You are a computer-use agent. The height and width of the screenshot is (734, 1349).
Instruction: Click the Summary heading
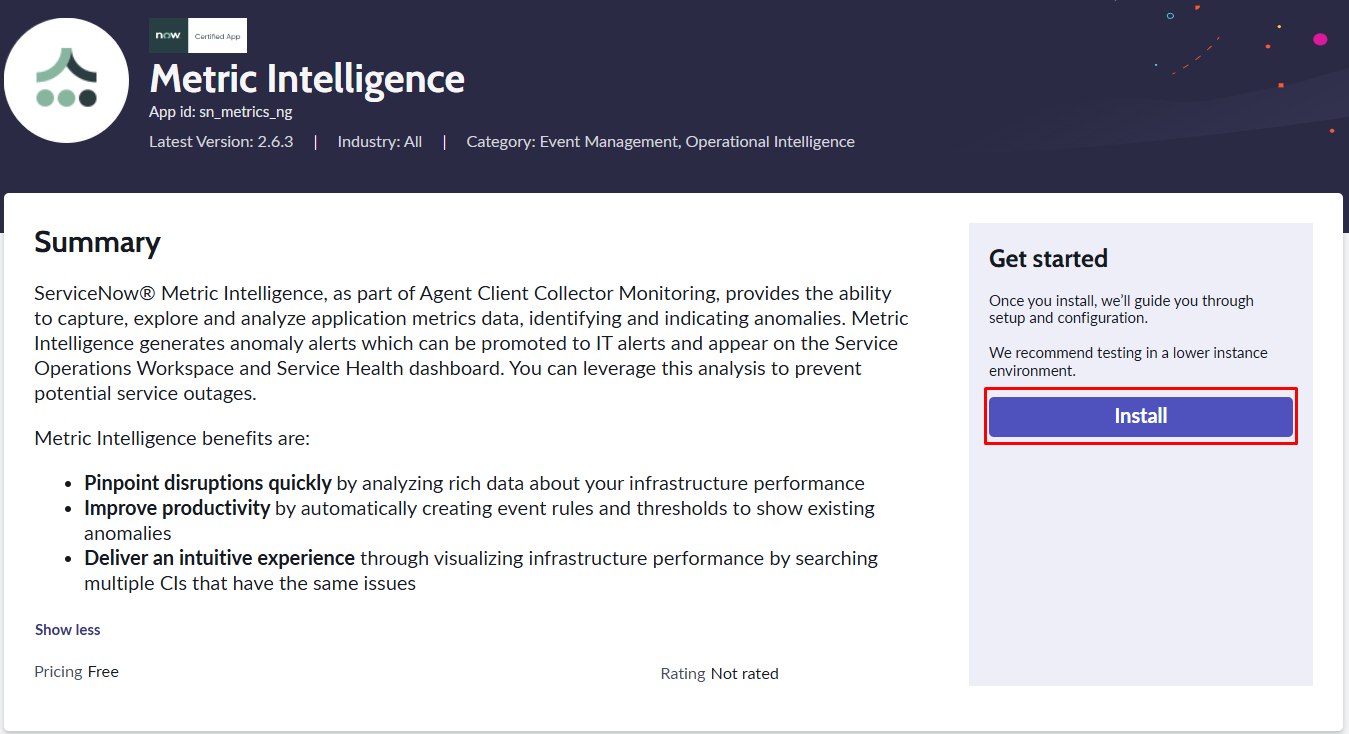(98, 243)
